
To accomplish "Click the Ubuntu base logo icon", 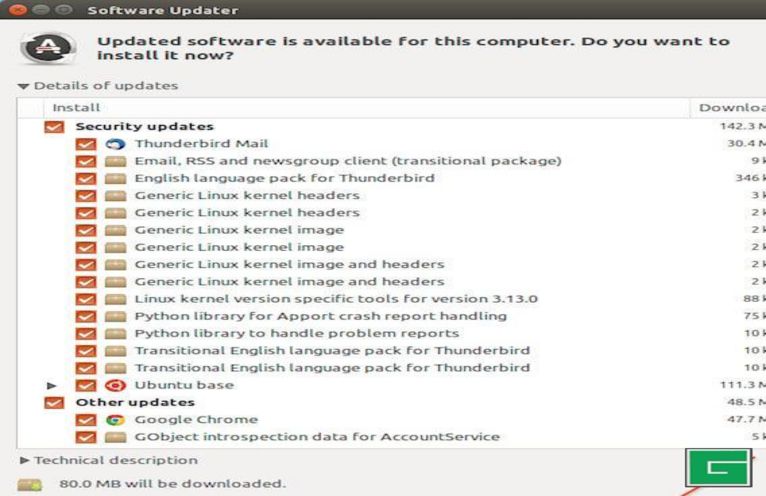I will pyautogui.click(x=115, y=385).
